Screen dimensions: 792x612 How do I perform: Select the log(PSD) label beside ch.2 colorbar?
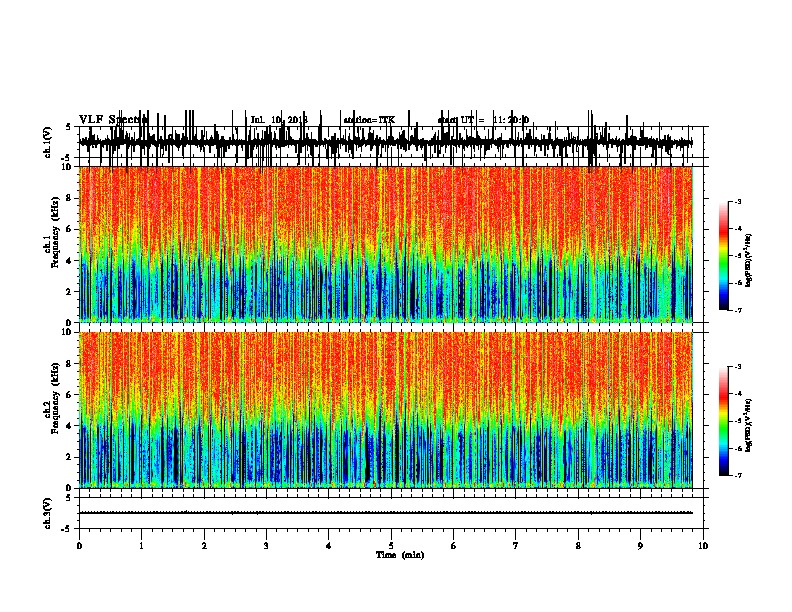[x=748, y=425]
